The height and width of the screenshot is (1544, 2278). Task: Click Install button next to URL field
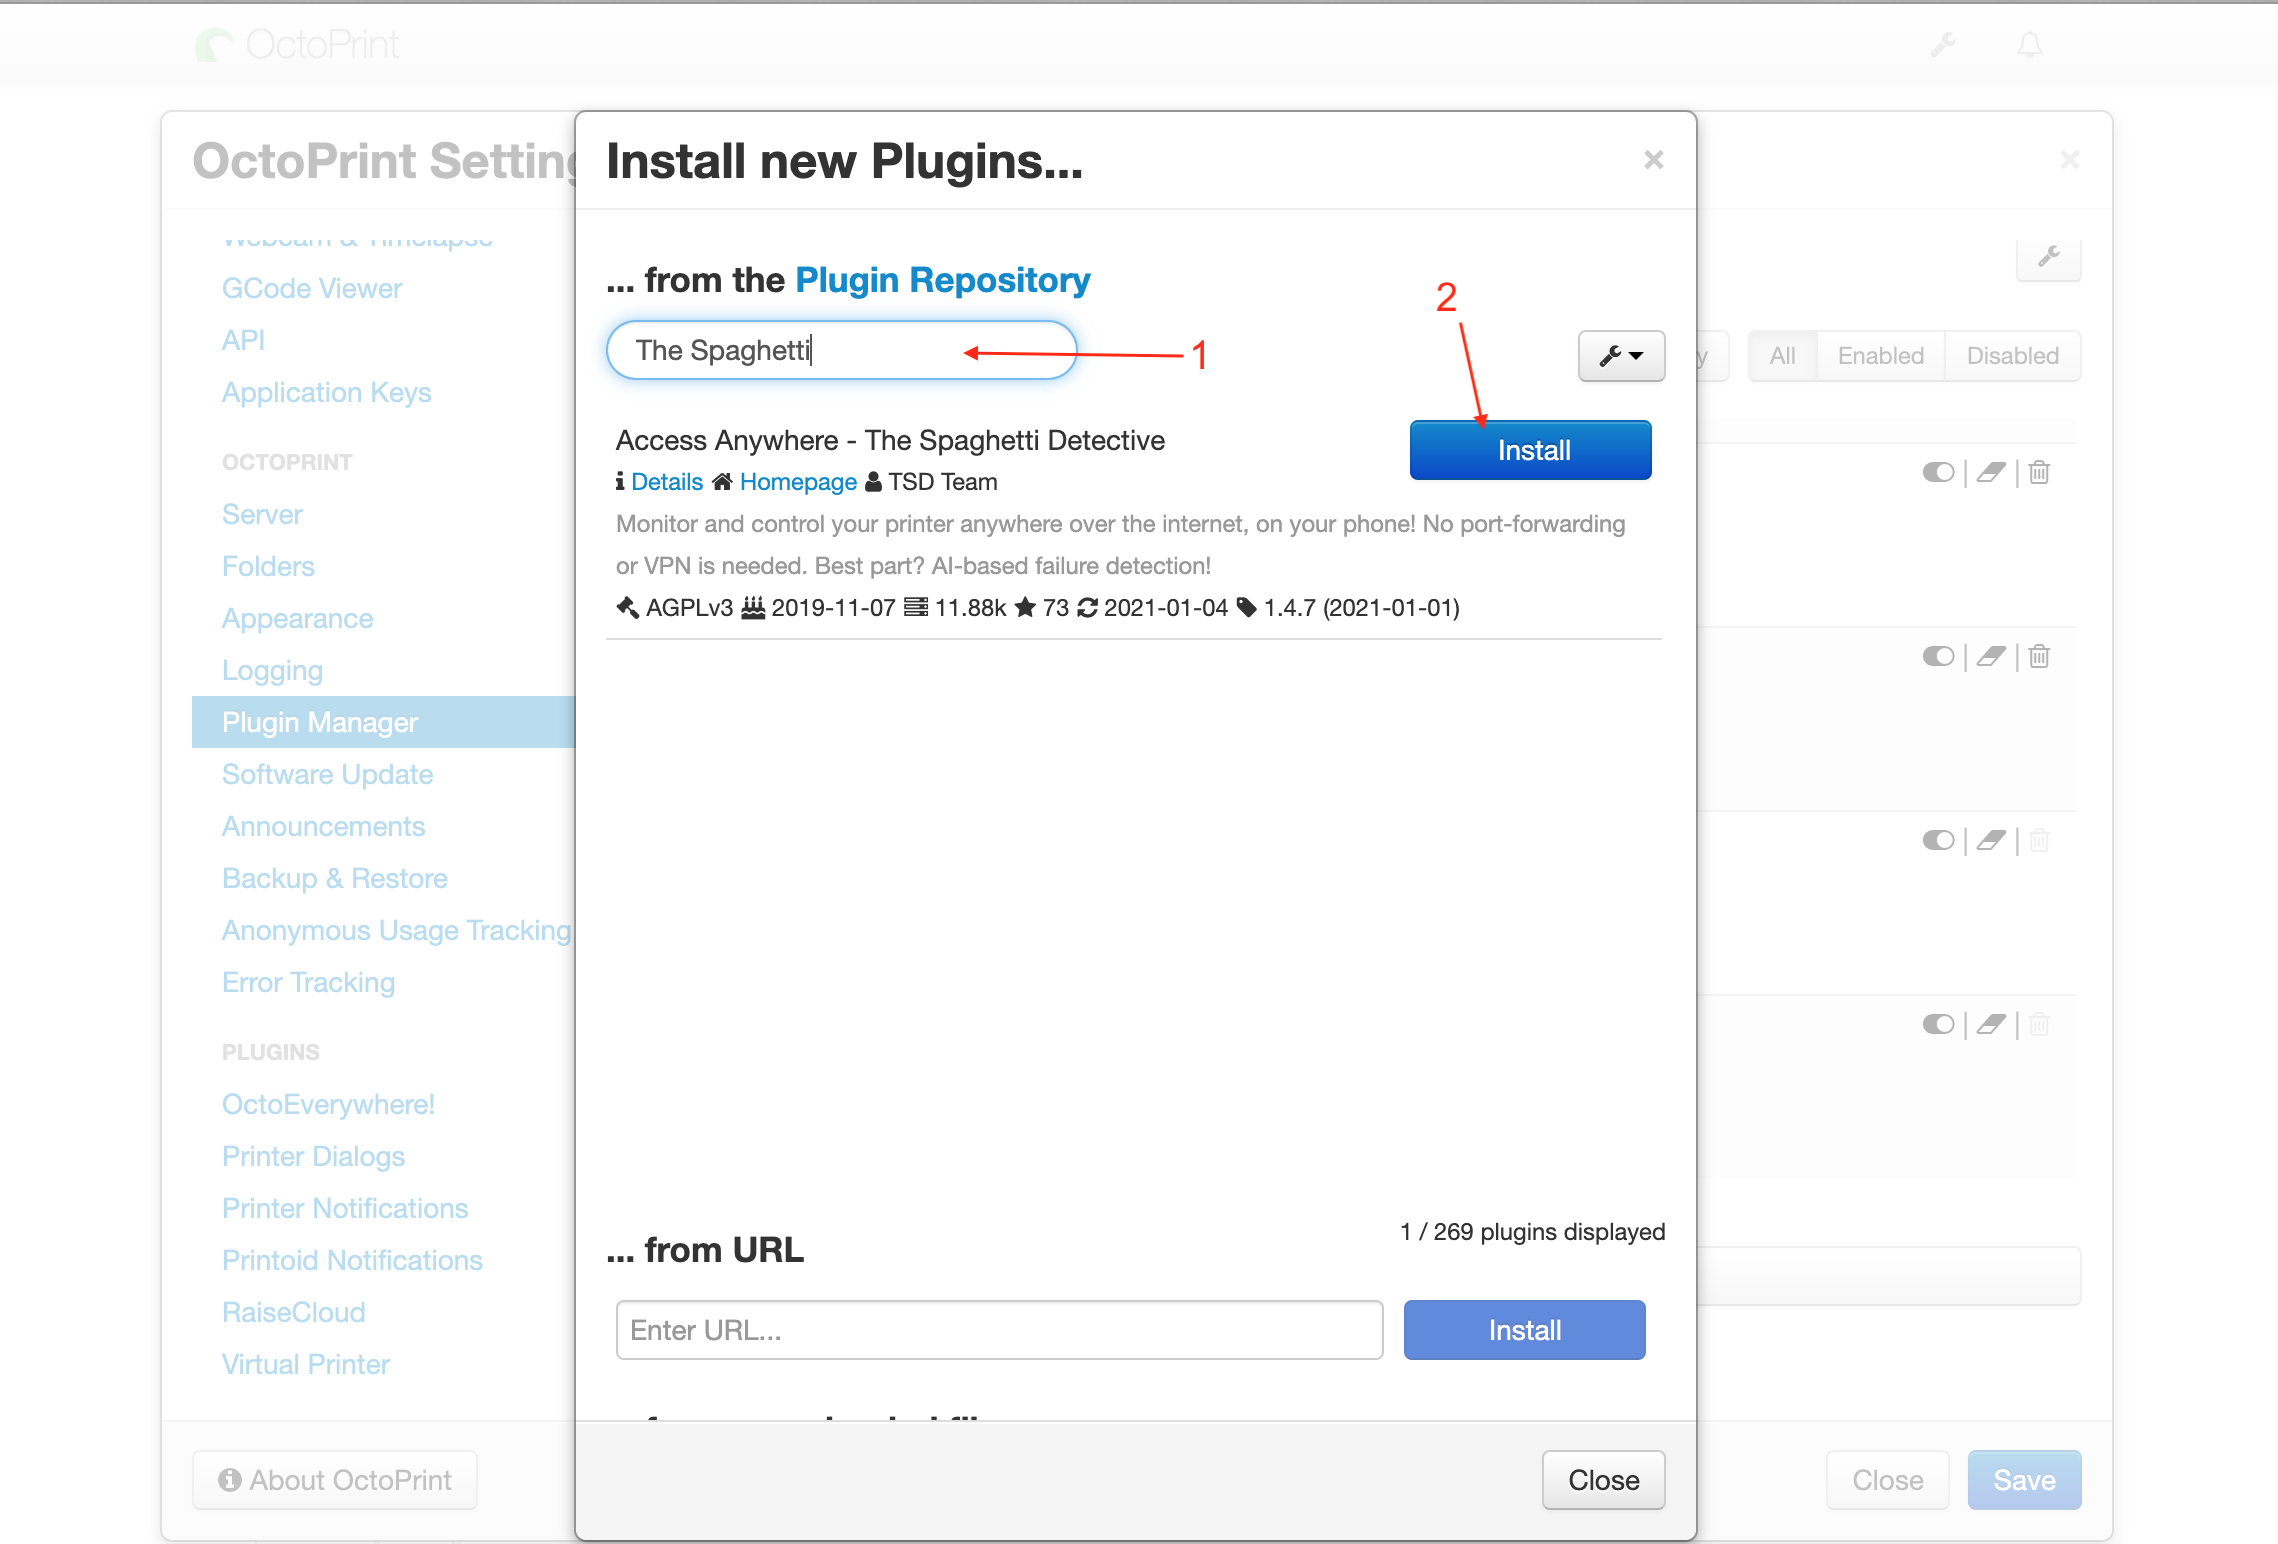coord(1524,1330)
